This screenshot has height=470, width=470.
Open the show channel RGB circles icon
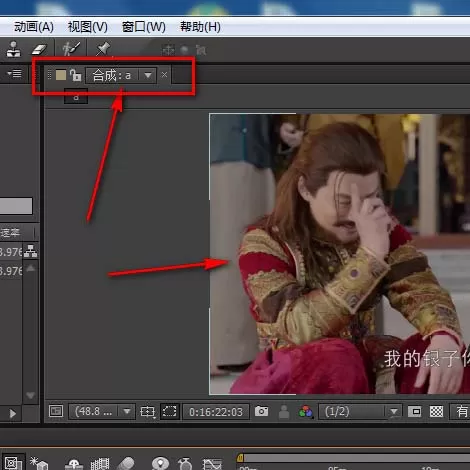305,412
